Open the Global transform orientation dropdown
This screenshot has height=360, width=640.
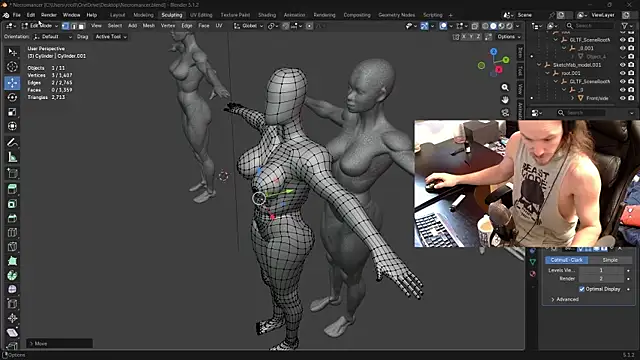click(x=248, y=26)
